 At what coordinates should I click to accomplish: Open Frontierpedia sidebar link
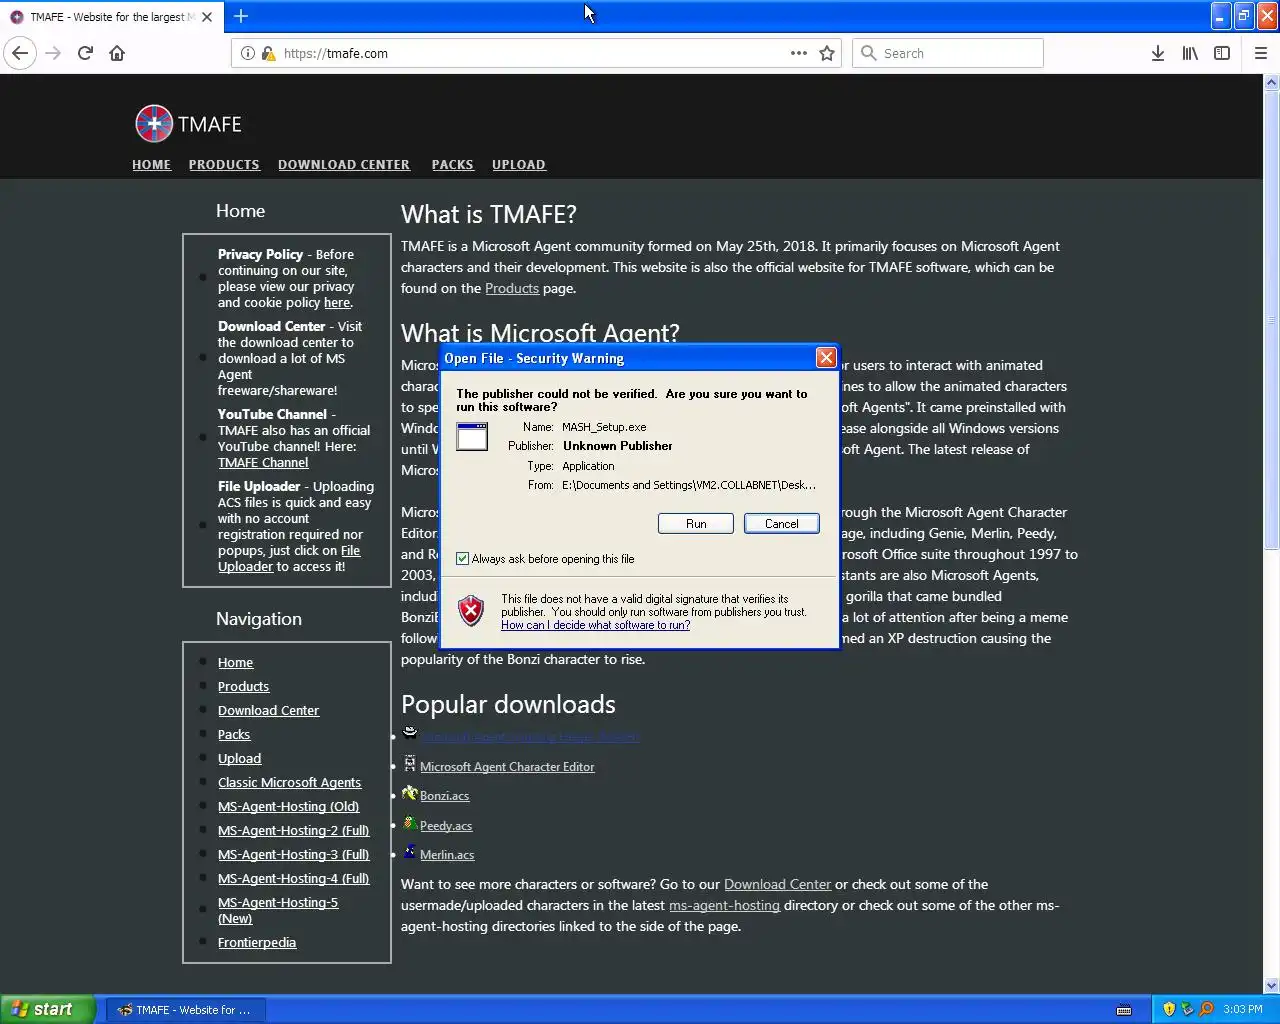point(257,943)
